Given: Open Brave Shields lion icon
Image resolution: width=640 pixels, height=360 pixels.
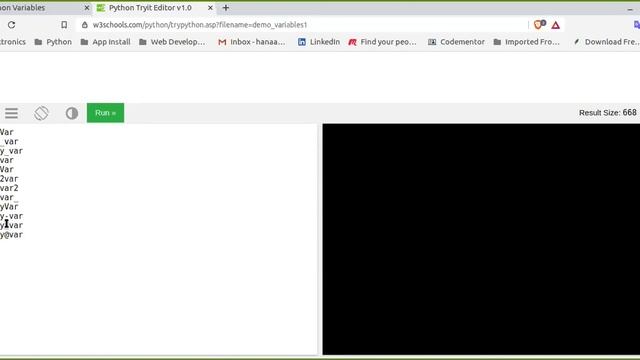Looking at the screenshot, I should [x=540, y=25].
